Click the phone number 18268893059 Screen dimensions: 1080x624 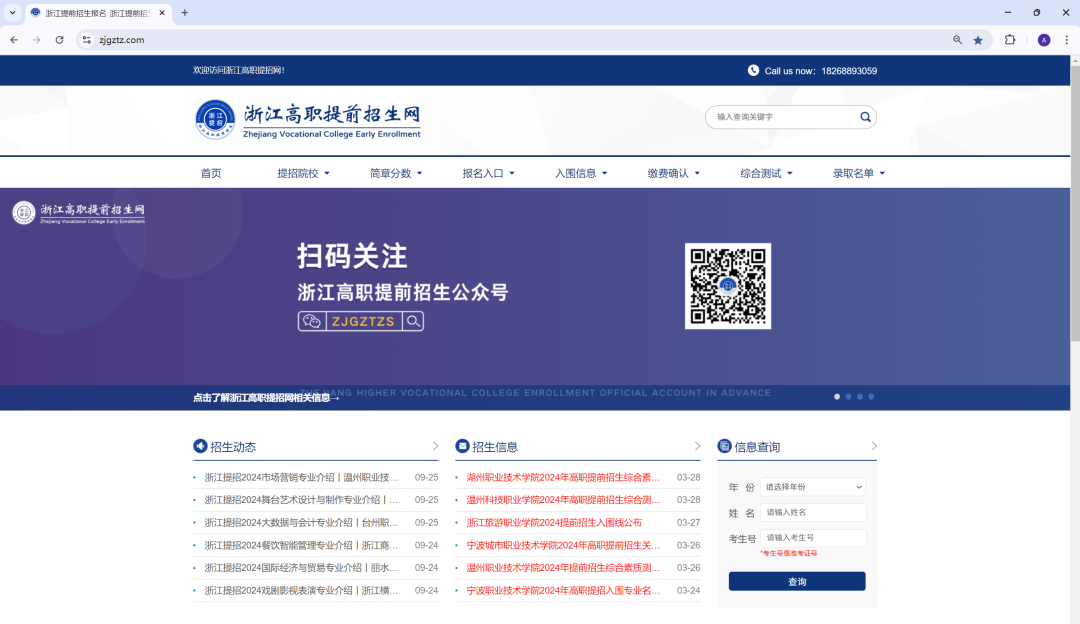(x=849, y=71)
